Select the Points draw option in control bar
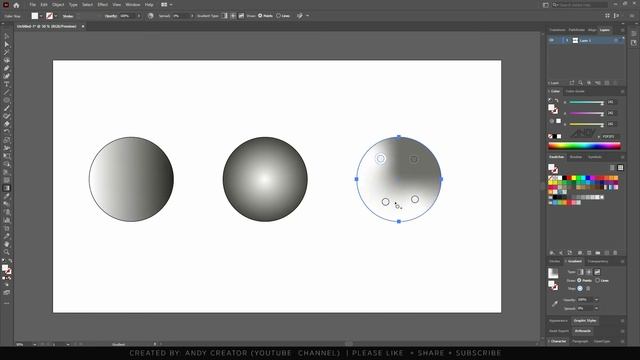The width and height of the screenshot is (640, 360). coord(260,16)
